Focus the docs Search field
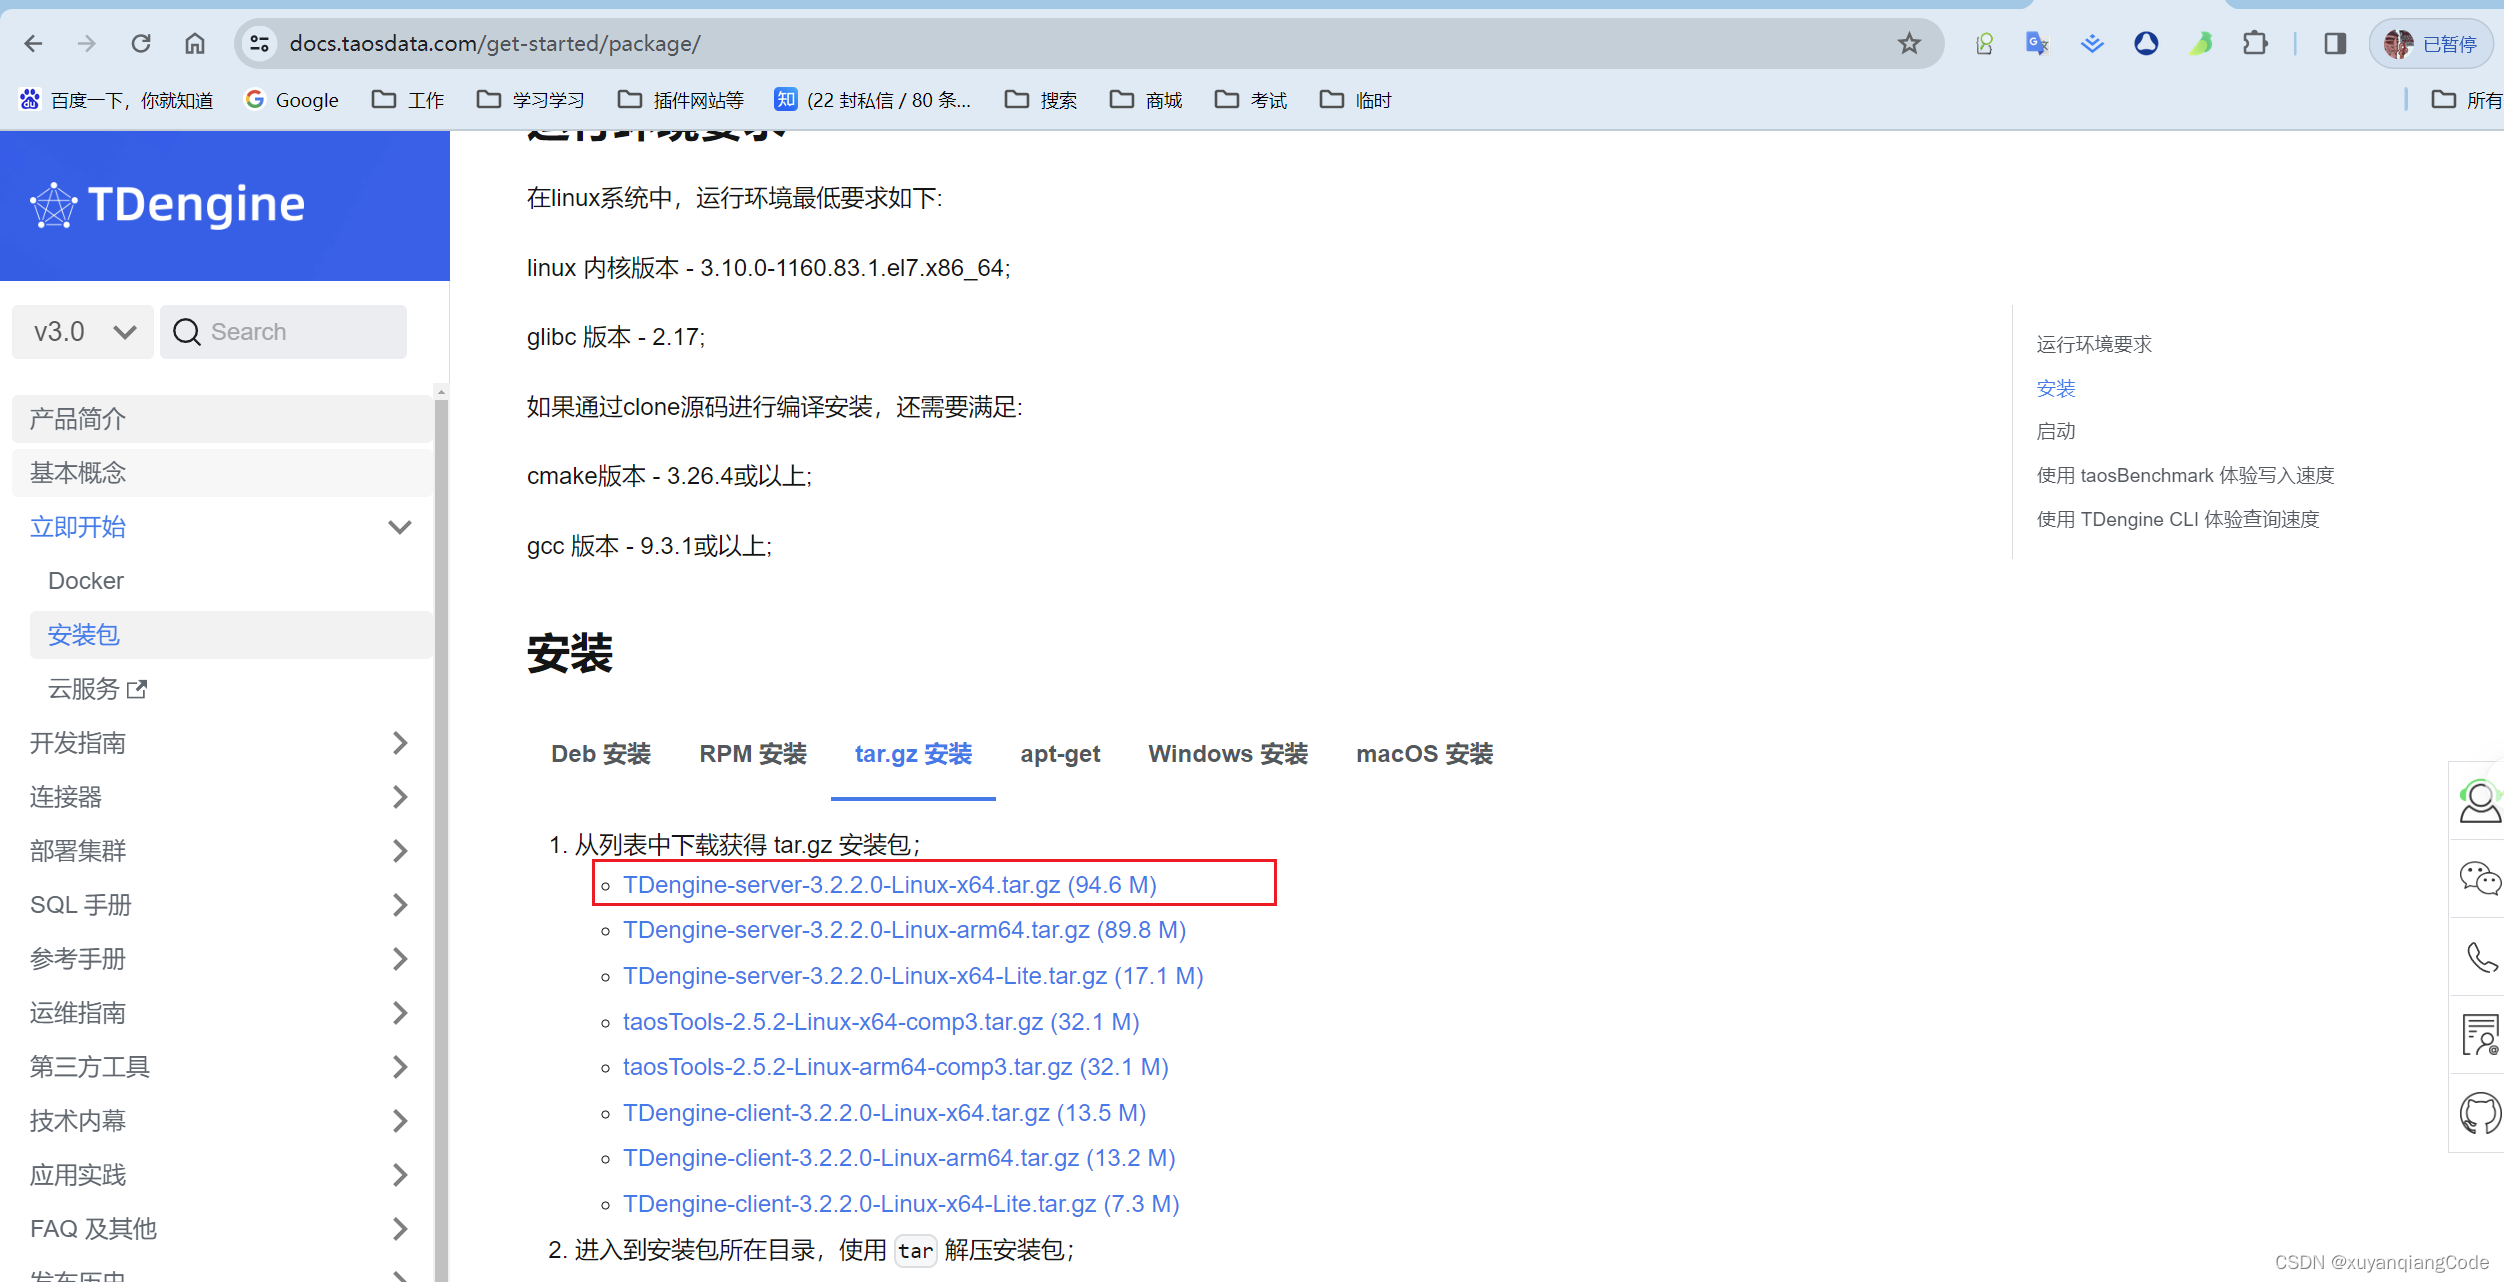The image size is (2504, 1282). 284,332
